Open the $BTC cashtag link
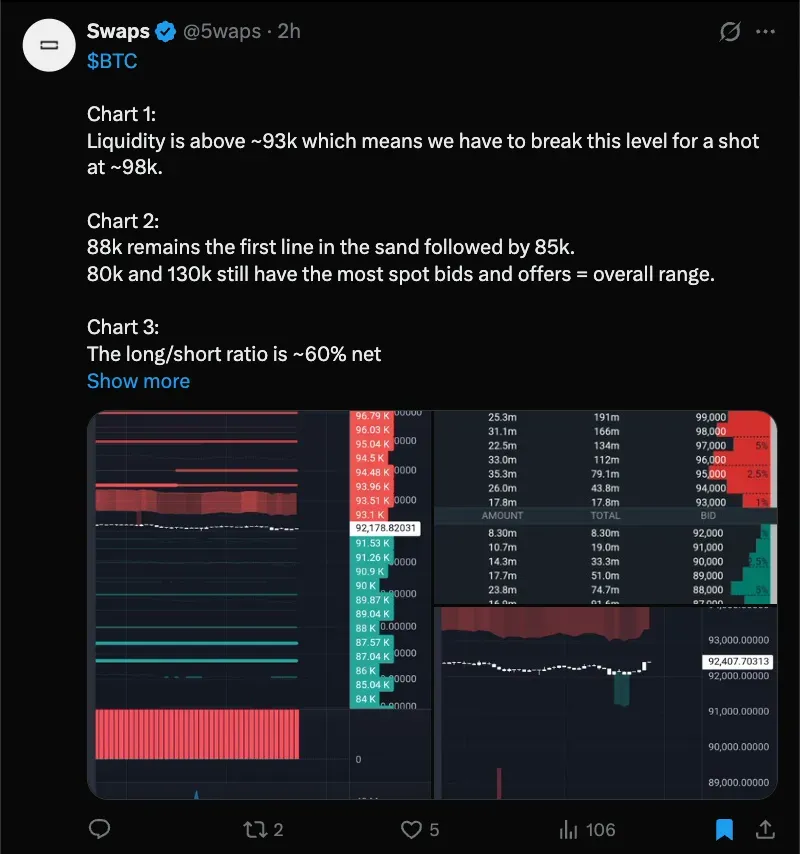Screen dimensions: 800x854 coord(112,61)
